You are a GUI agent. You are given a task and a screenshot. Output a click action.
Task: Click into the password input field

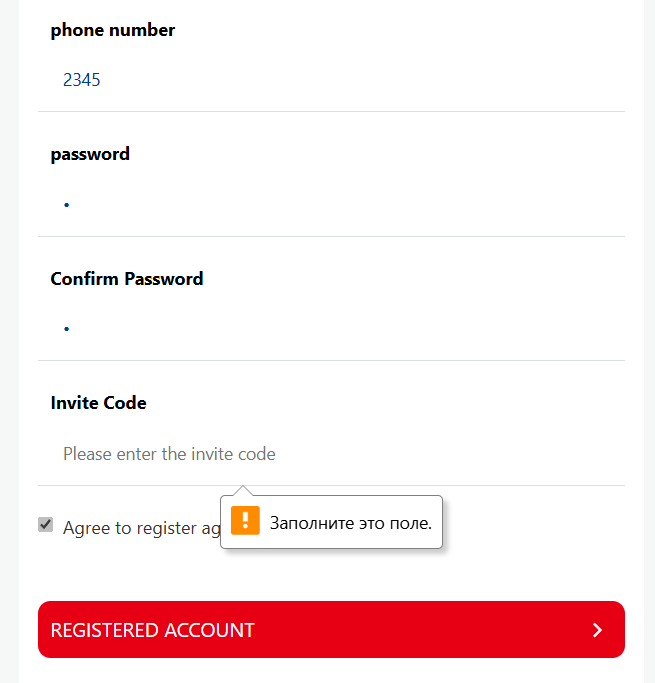pyautogui.click(x=330, y=204)
